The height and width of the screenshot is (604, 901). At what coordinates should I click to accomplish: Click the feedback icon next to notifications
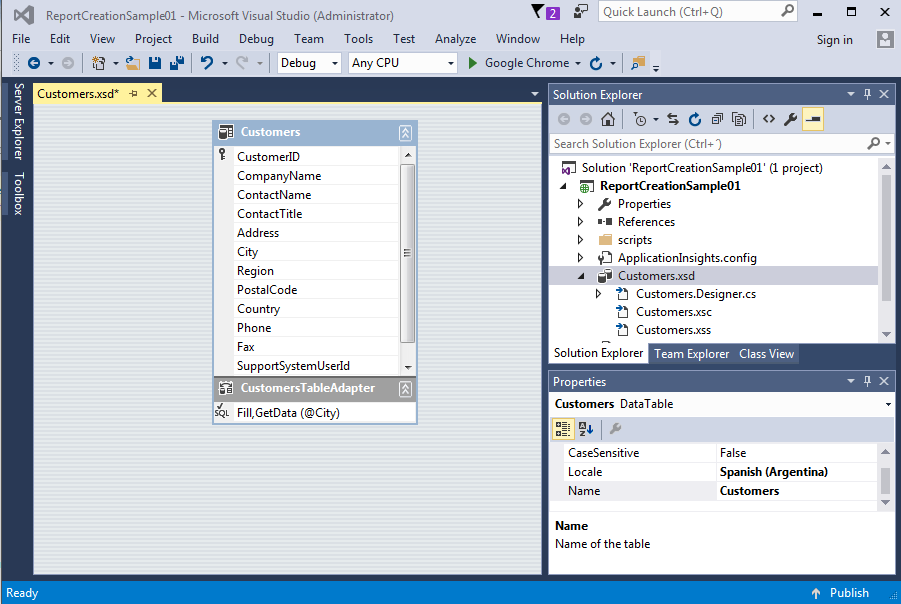[581, 11]
